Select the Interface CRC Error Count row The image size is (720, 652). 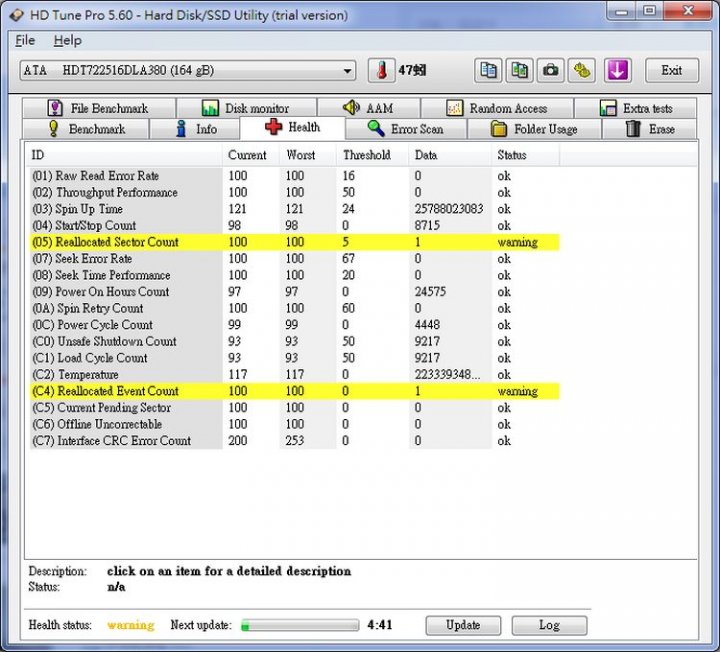pos(295,441)
